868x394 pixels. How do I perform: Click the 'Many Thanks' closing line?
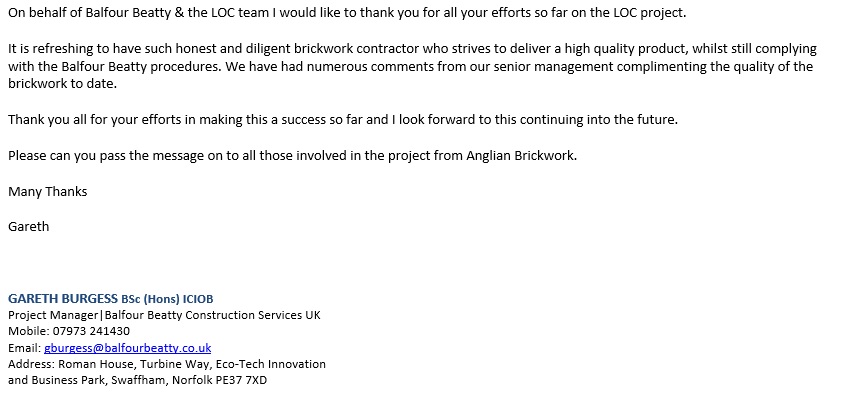click(48, 191)
